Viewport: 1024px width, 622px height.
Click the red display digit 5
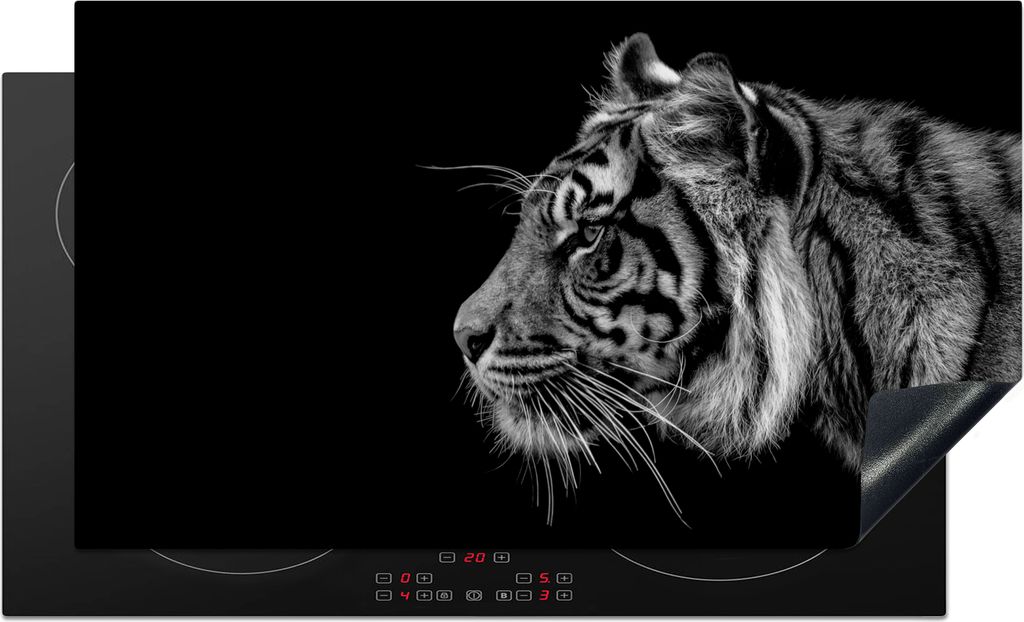point(545,578)
